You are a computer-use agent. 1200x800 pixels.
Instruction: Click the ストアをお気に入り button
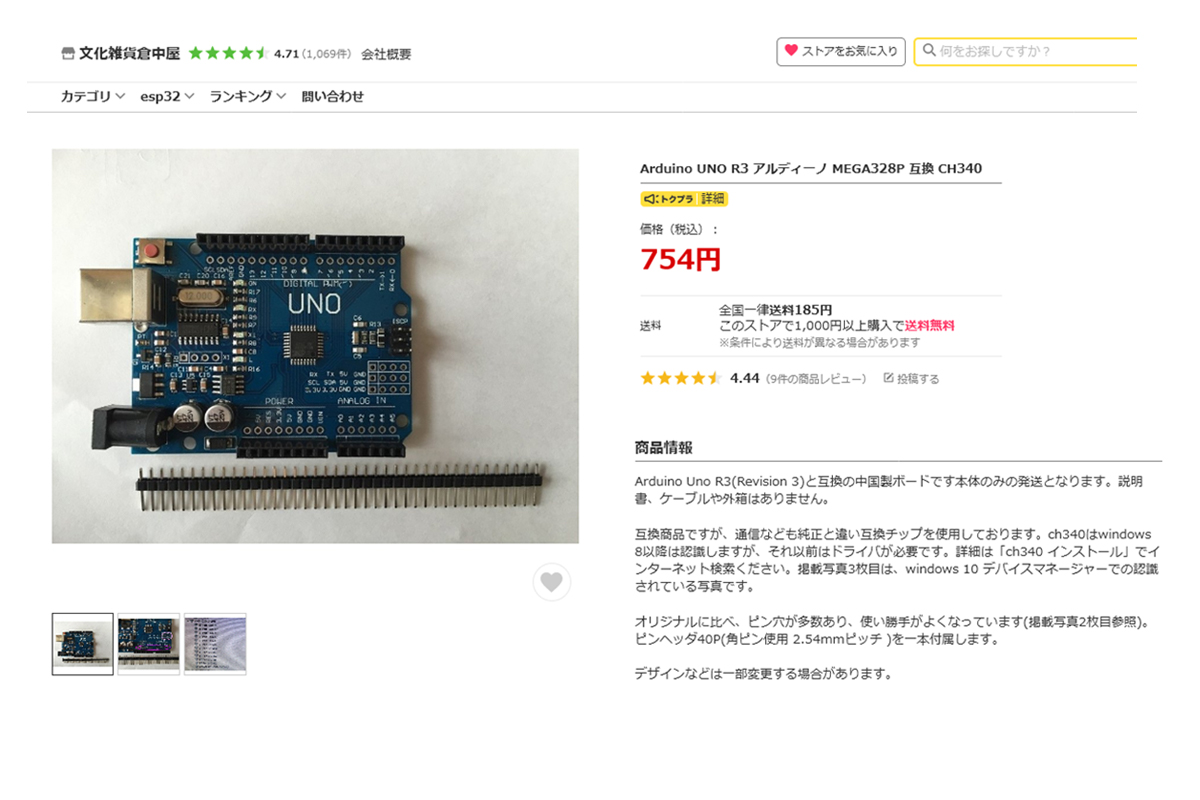(841, 51)
